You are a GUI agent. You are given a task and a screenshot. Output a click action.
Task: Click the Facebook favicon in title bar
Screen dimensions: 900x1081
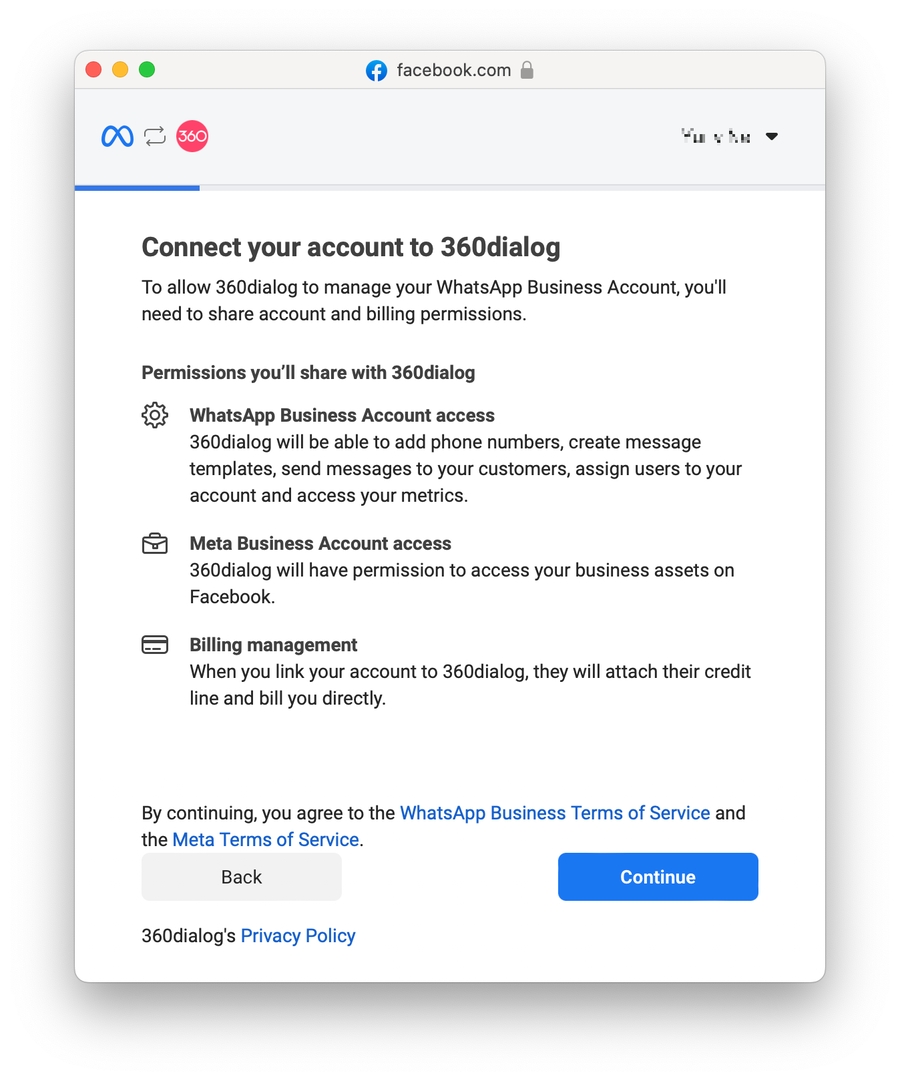(376, 71)
